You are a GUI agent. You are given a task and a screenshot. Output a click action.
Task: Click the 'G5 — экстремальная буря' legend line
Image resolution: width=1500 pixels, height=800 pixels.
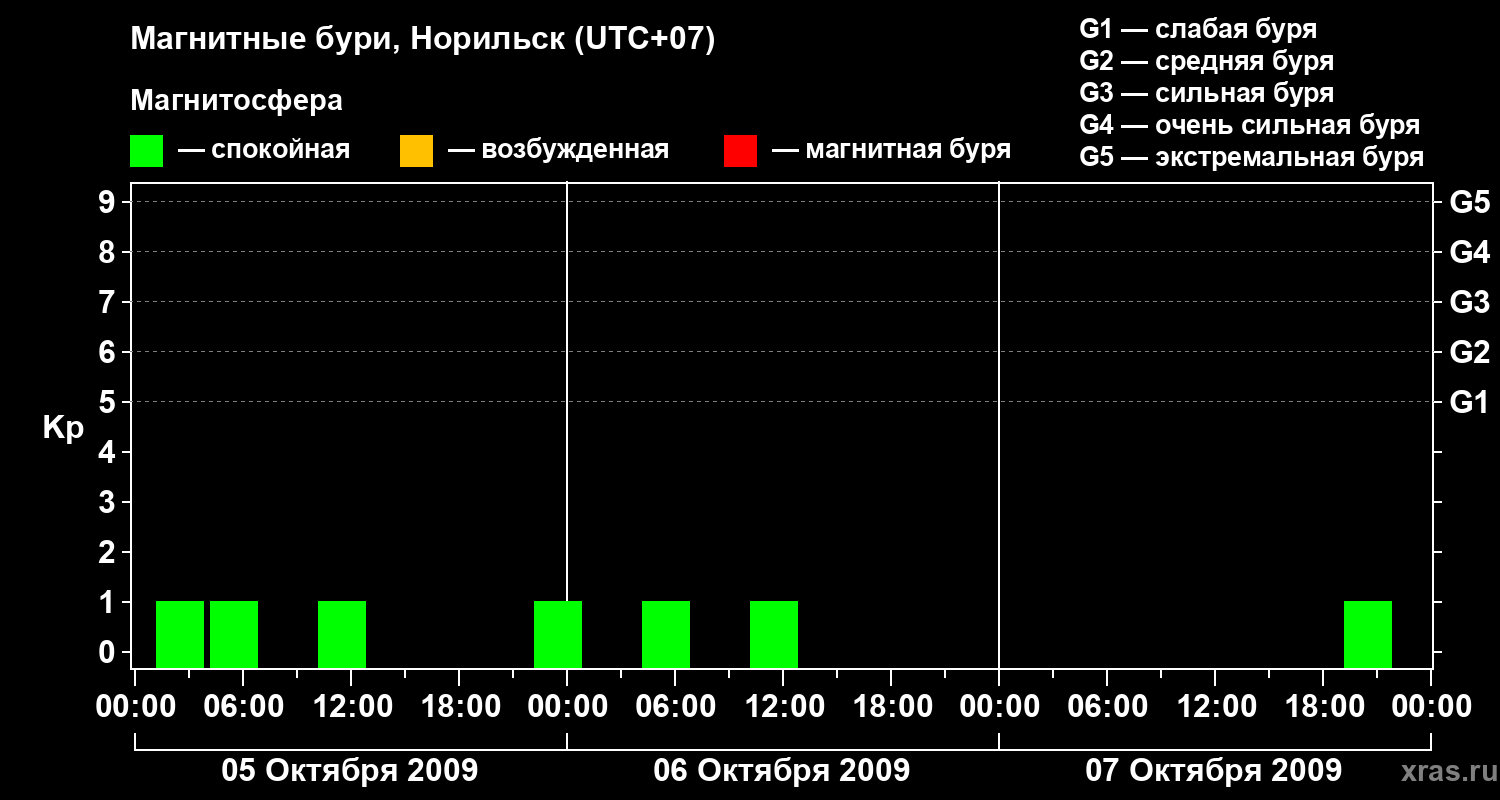[1252, 157]
